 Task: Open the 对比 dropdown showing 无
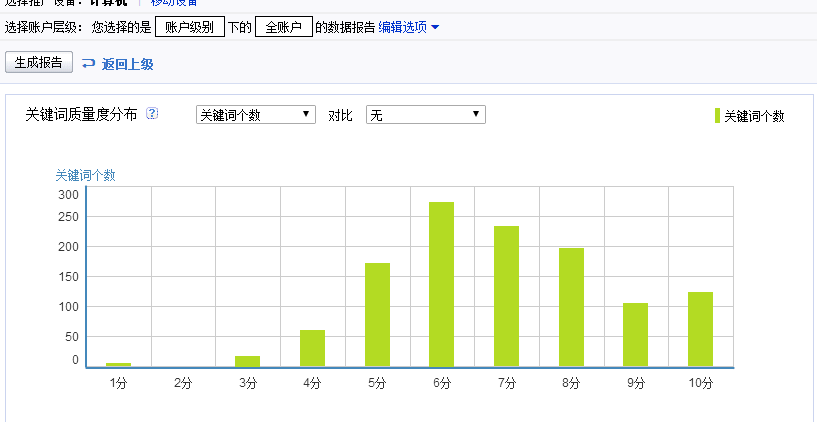[x=426, y=115]
